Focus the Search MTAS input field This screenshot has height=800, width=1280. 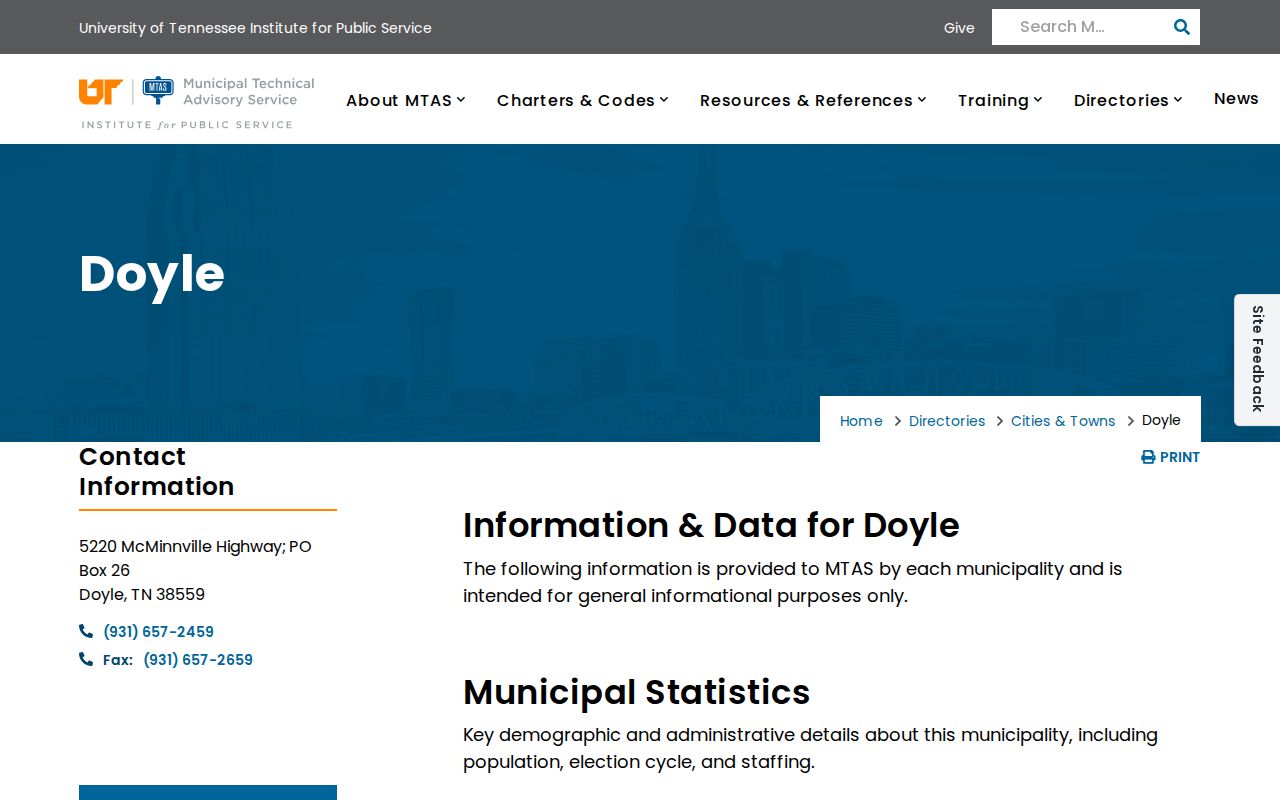click(1080, 27)
